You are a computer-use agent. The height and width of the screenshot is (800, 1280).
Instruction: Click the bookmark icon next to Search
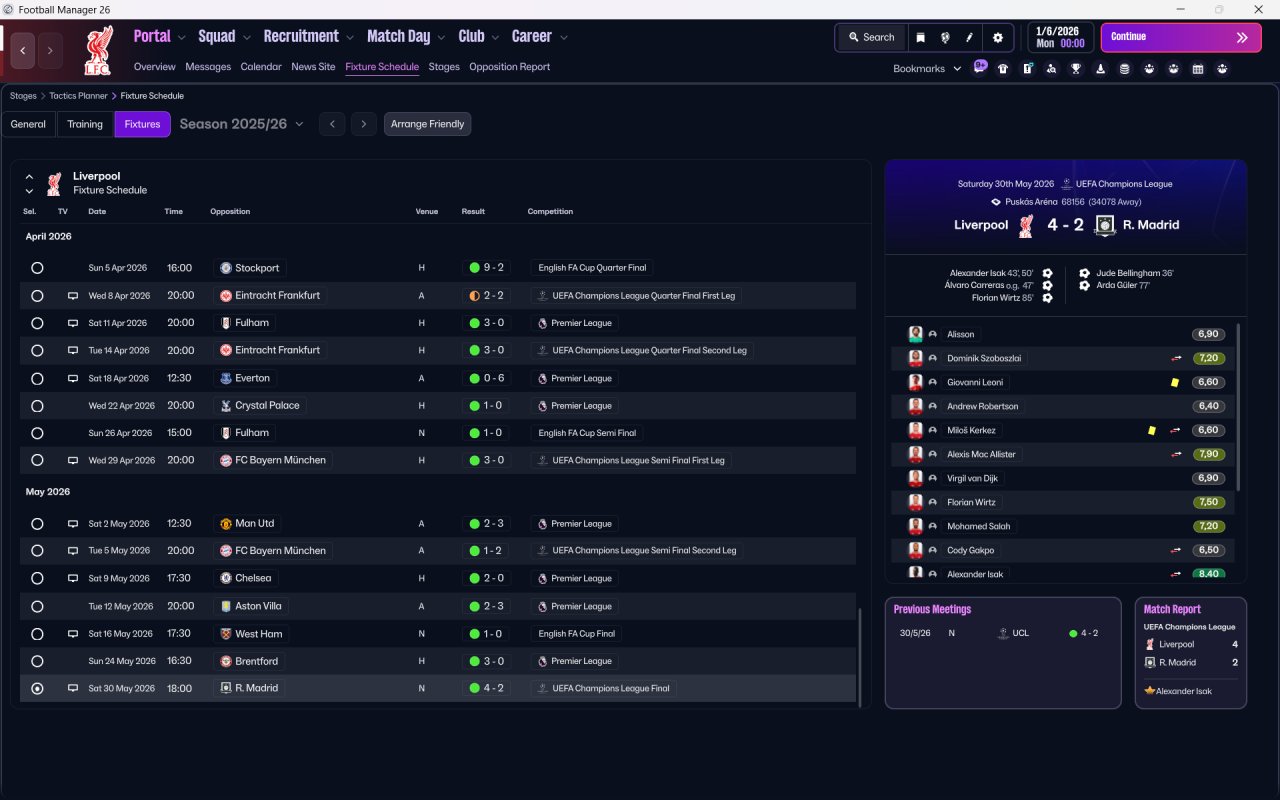click(x=920, y=37)
